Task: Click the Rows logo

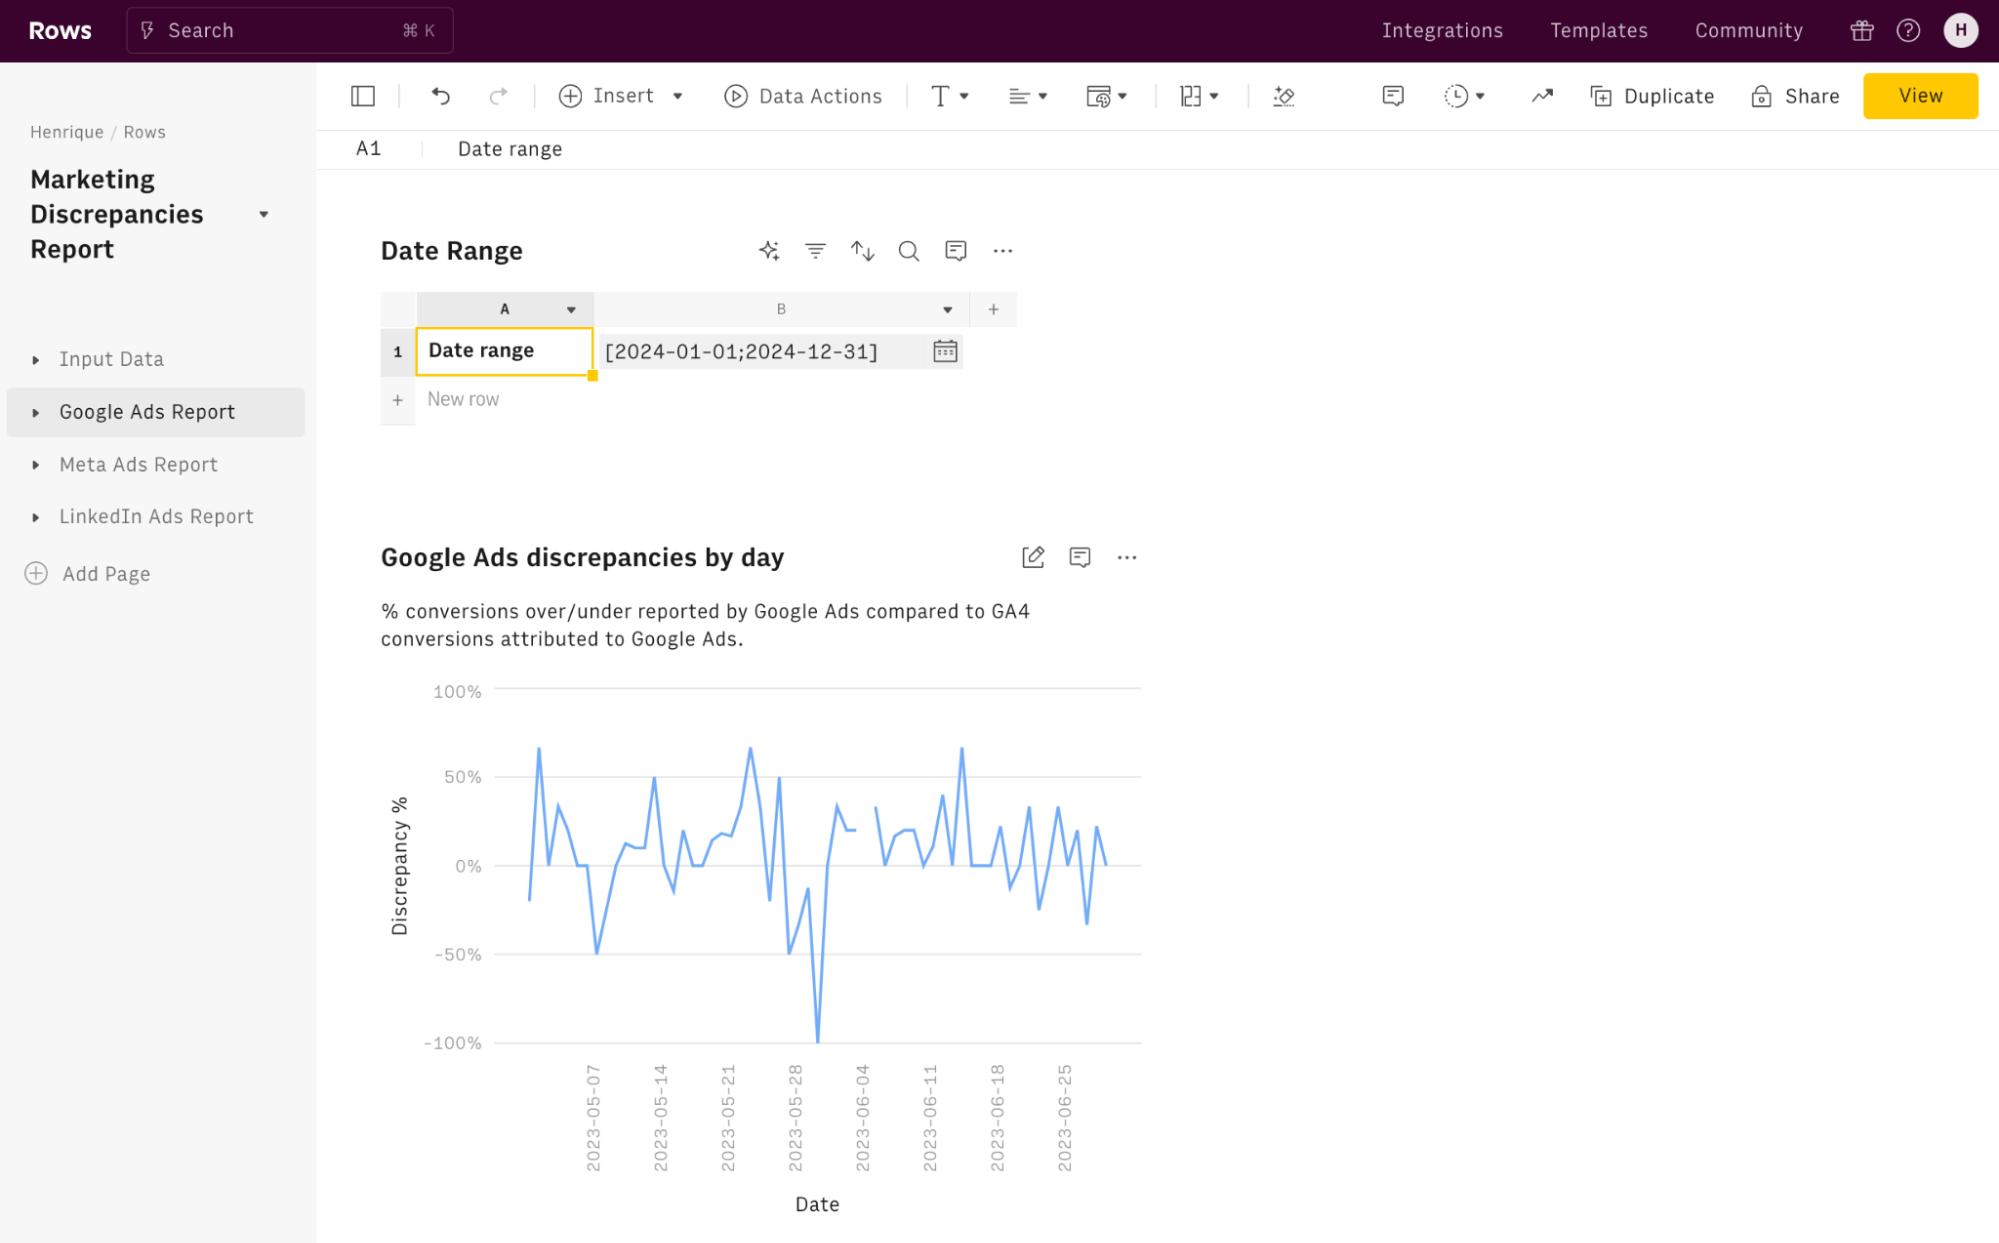Action: tap(60, 31)
